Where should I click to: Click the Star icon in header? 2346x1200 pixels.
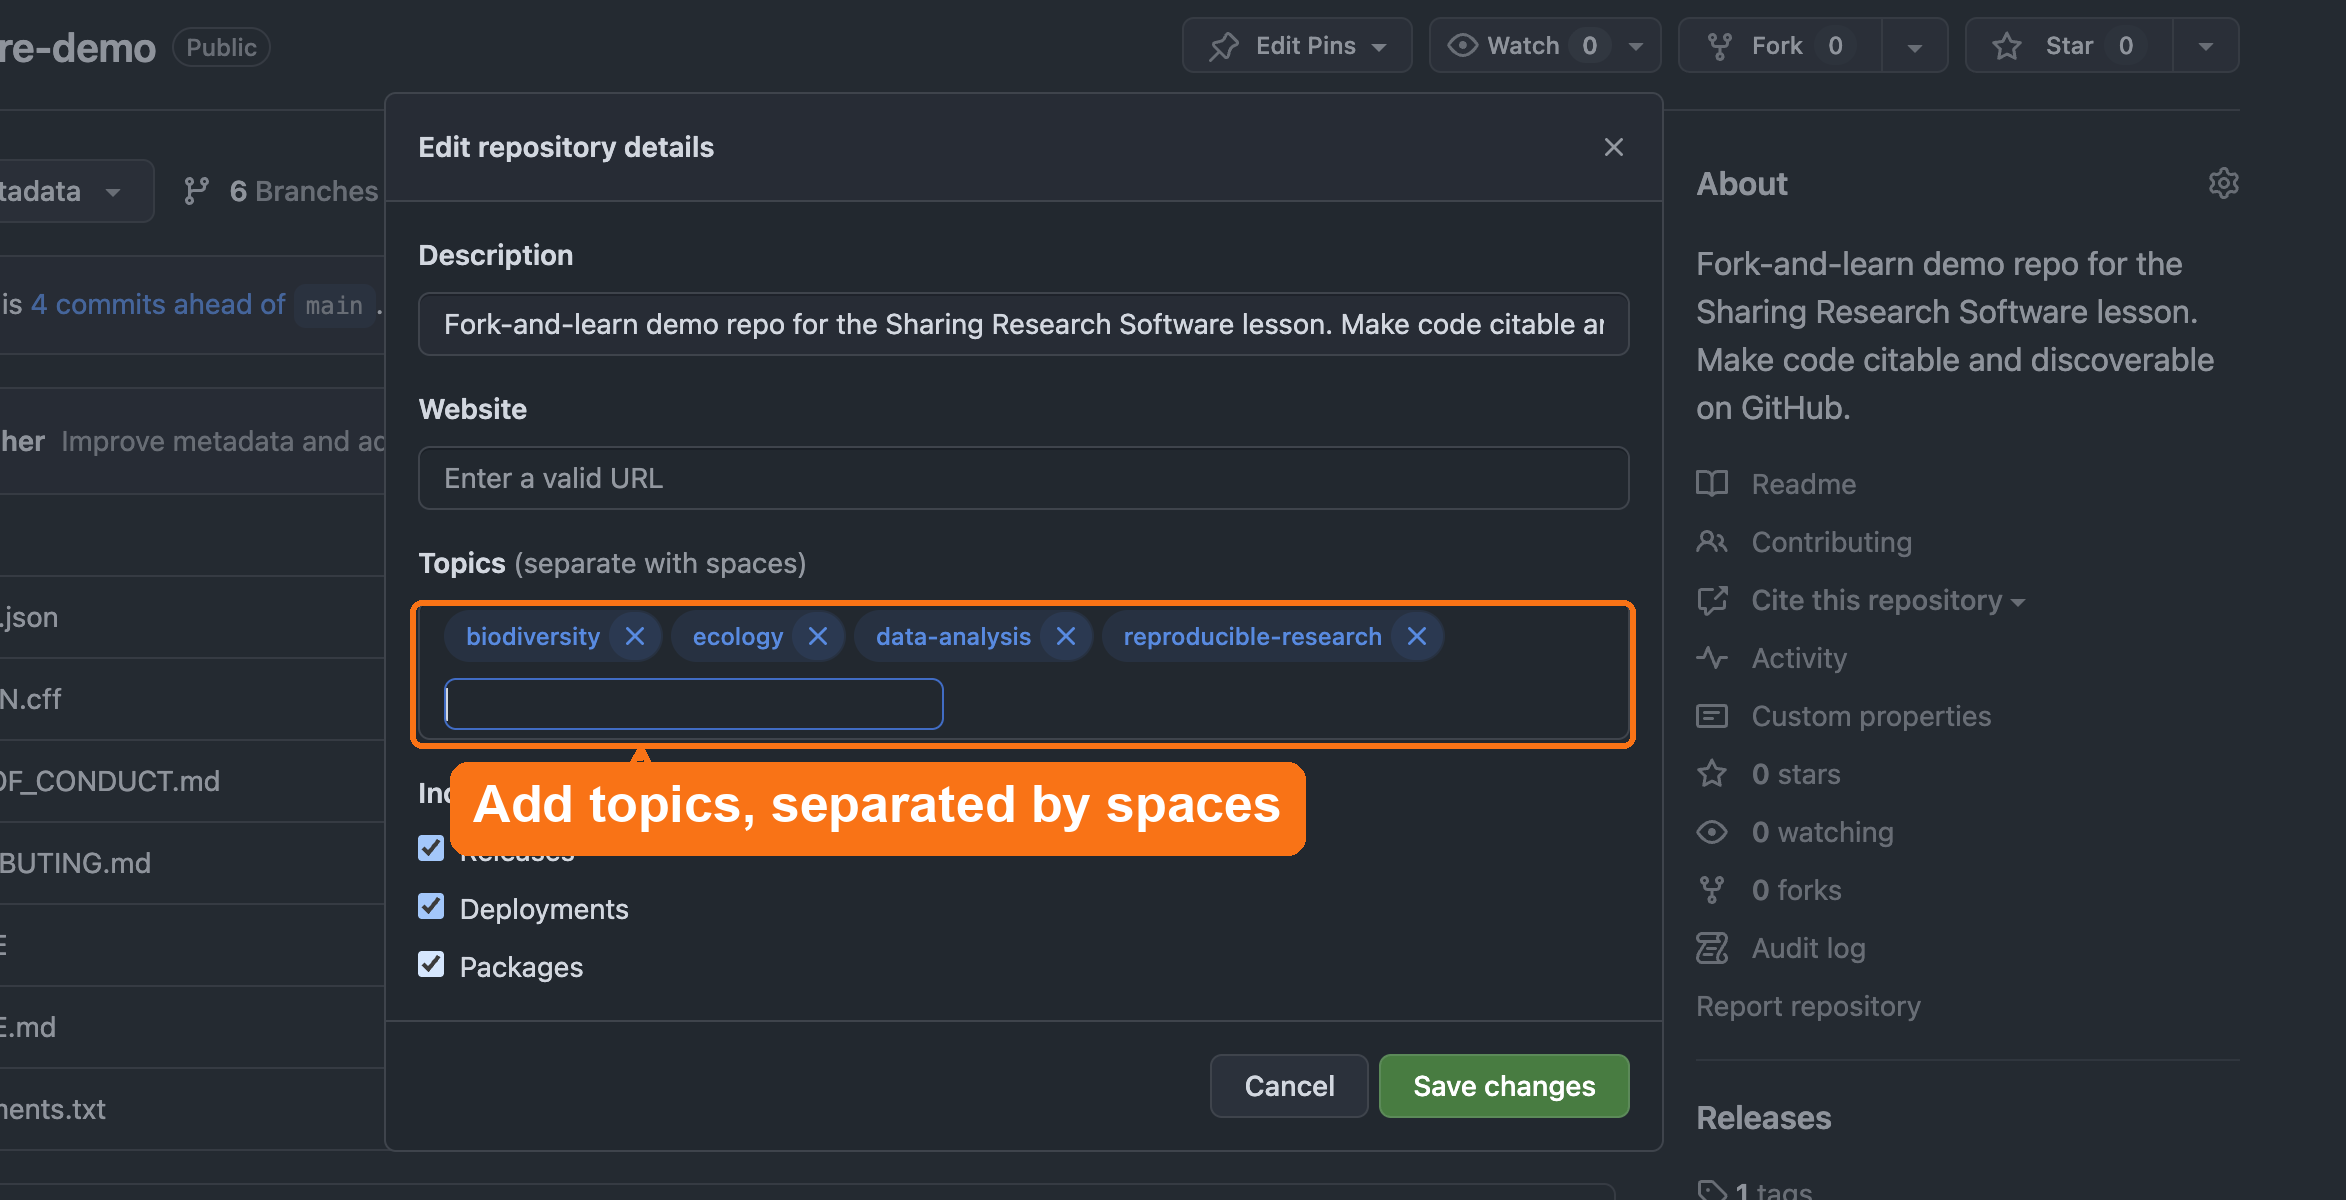(2007, 46)
